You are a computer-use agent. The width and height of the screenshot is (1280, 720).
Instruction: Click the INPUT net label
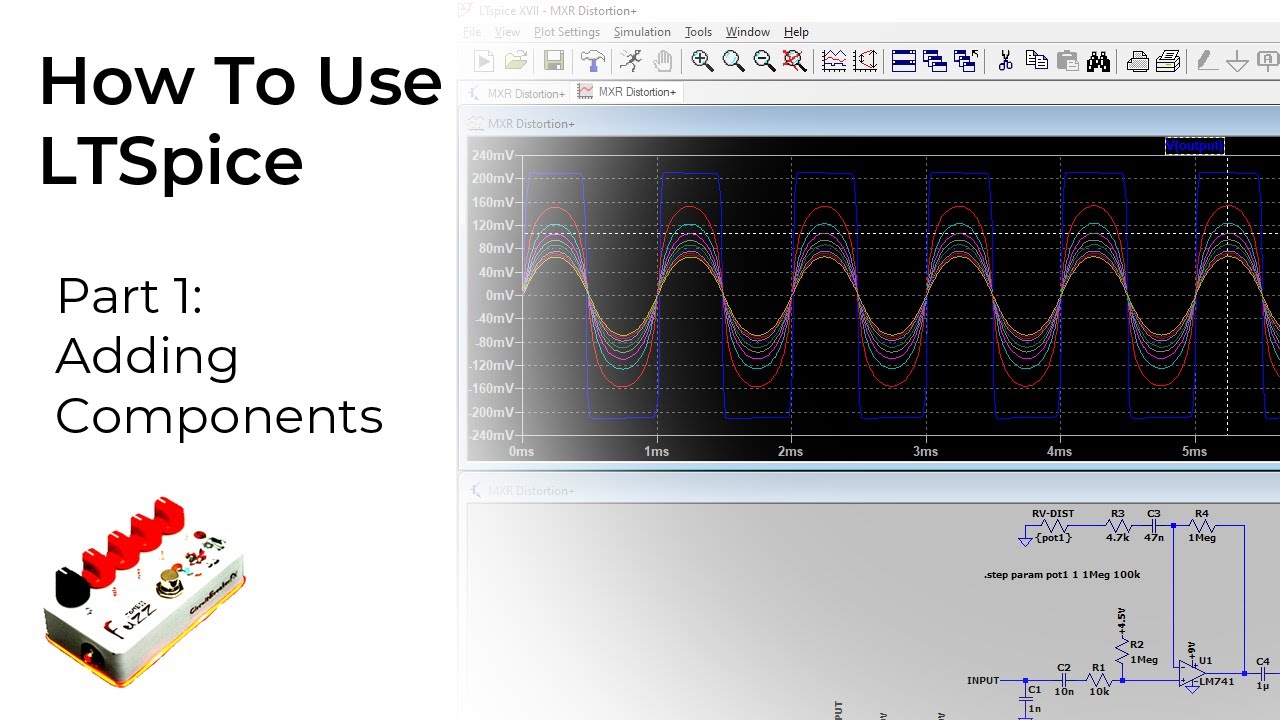point(983,681)
